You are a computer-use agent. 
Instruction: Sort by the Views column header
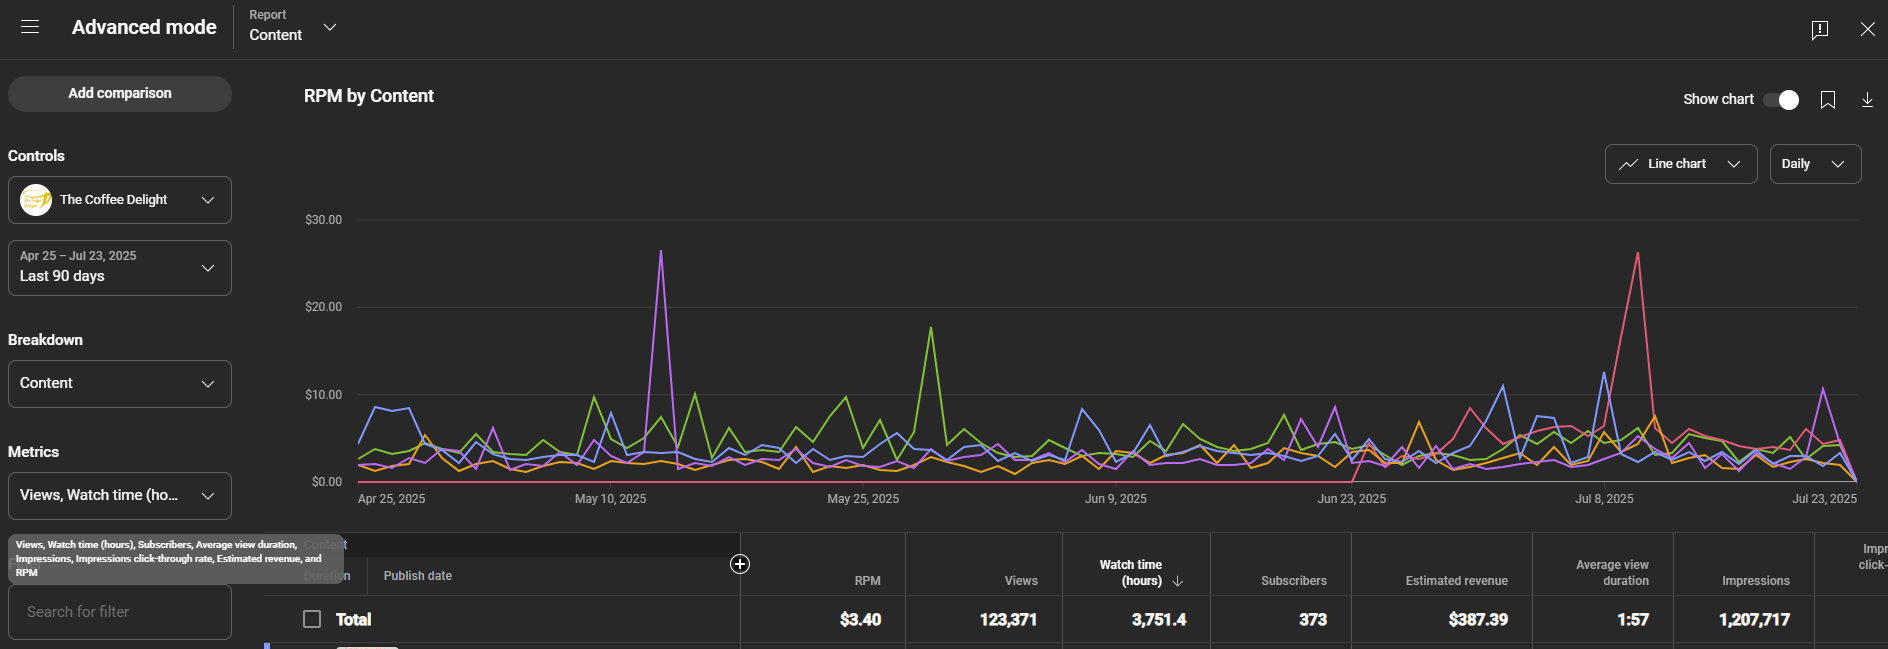pyautogui.click(x=1021, y=581)
